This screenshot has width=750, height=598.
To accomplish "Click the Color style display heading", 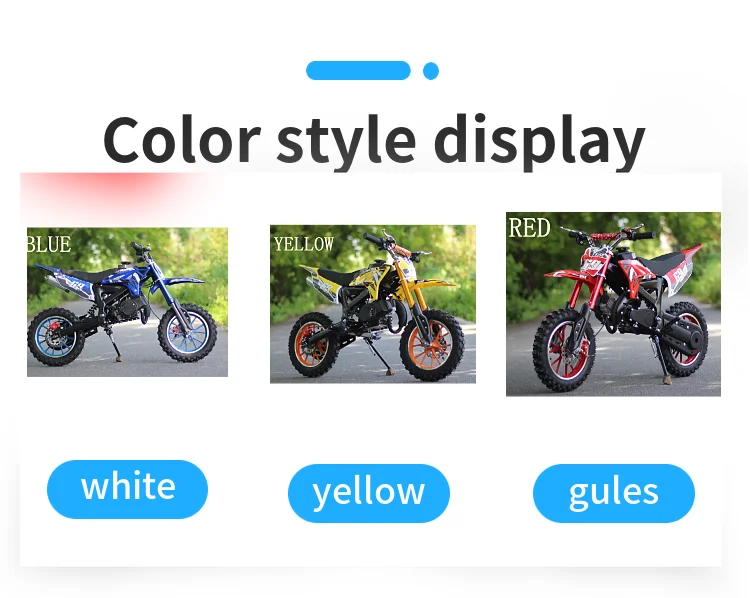I will click(x=374, y=140).
